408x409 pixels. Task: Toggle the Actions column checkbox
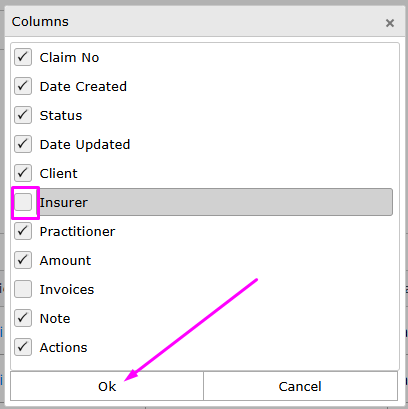coord(23,347)
